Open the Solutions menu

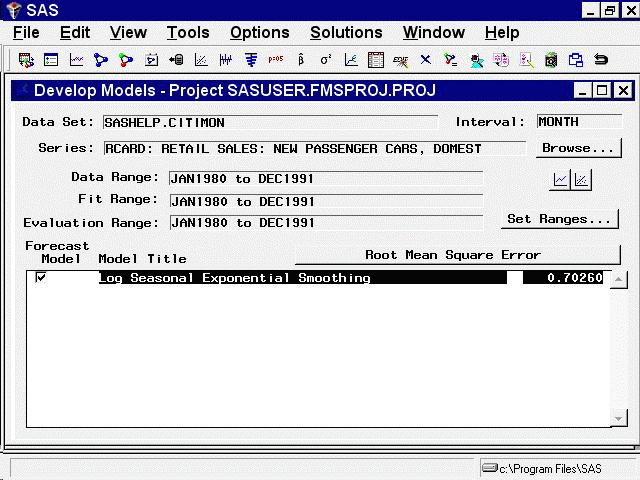click(346, 33)
